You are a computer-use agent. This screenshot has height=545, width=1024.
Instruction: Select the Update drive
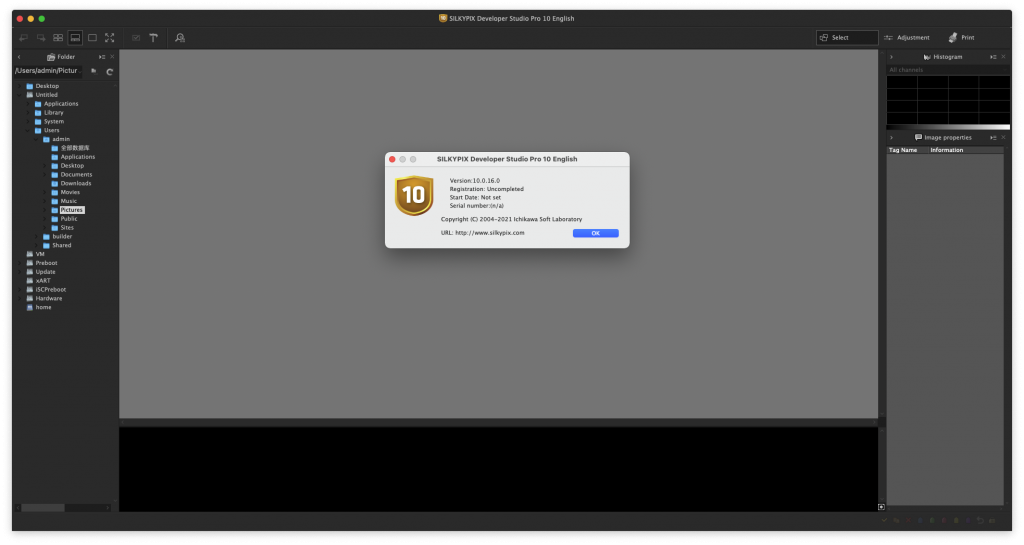[45, 272]
